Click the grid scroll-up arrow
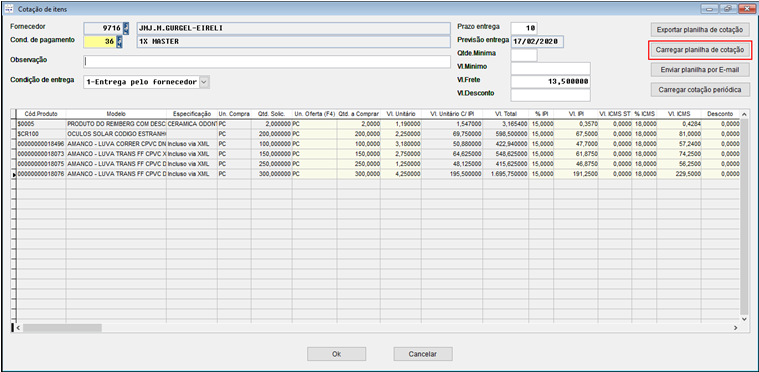 click(x=745, y=113)
